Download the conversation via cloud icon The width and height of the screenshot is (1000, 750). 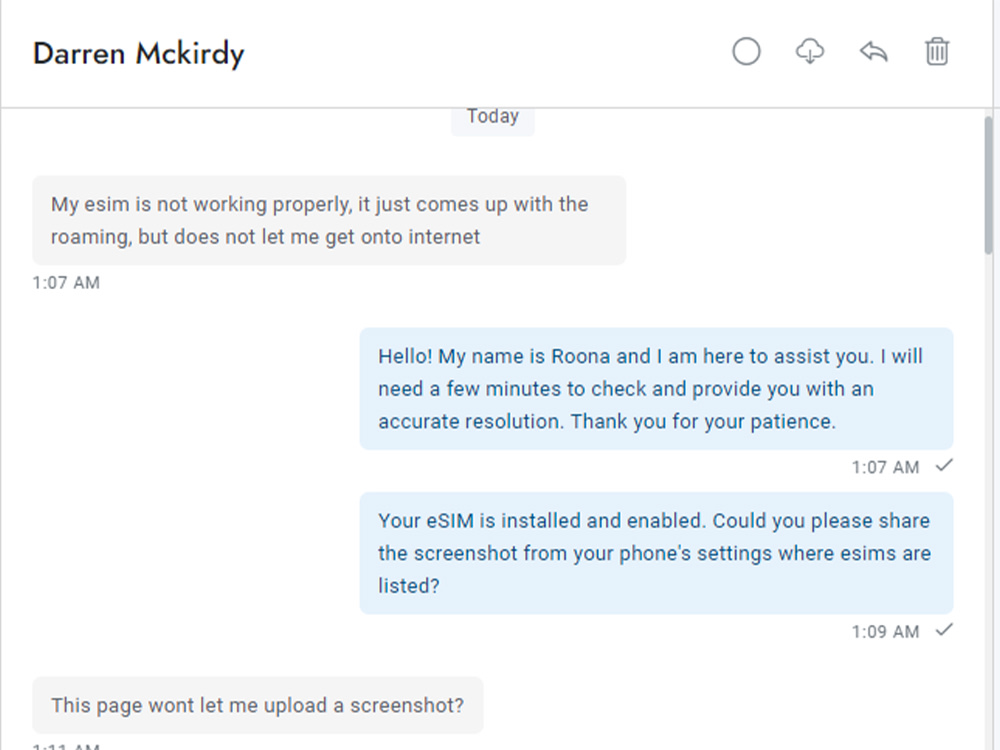pos(810,52)
